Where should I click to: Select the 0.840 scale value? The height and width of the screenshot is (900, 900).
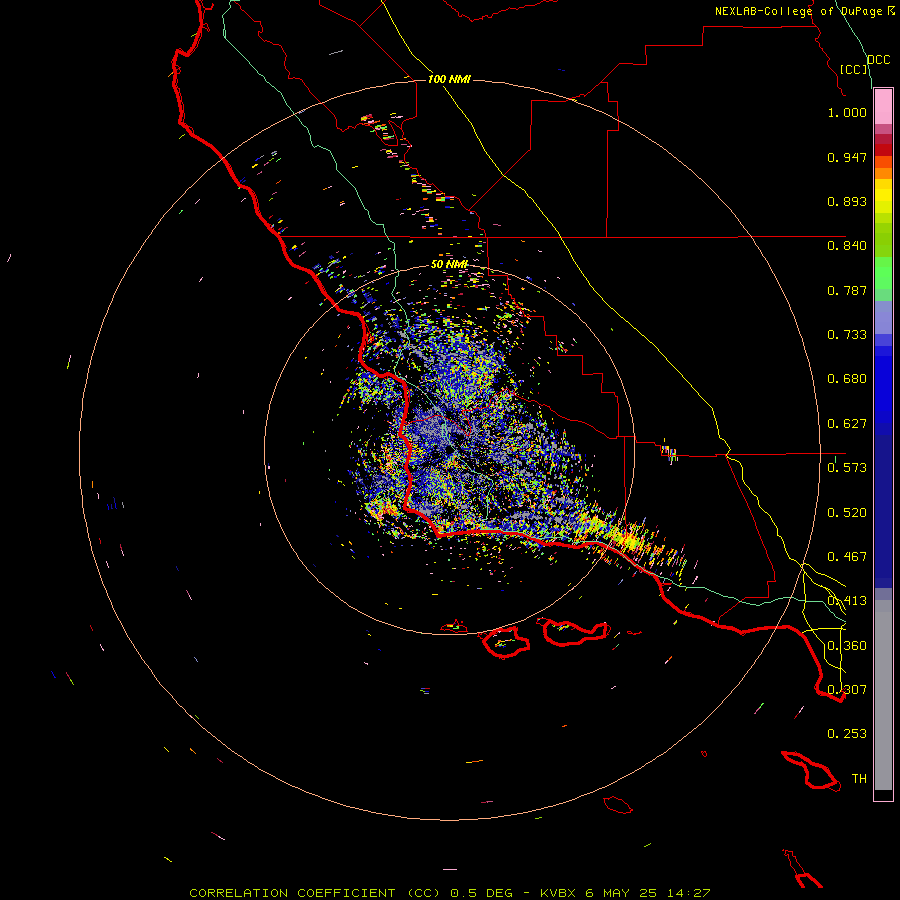click(847, 246)
